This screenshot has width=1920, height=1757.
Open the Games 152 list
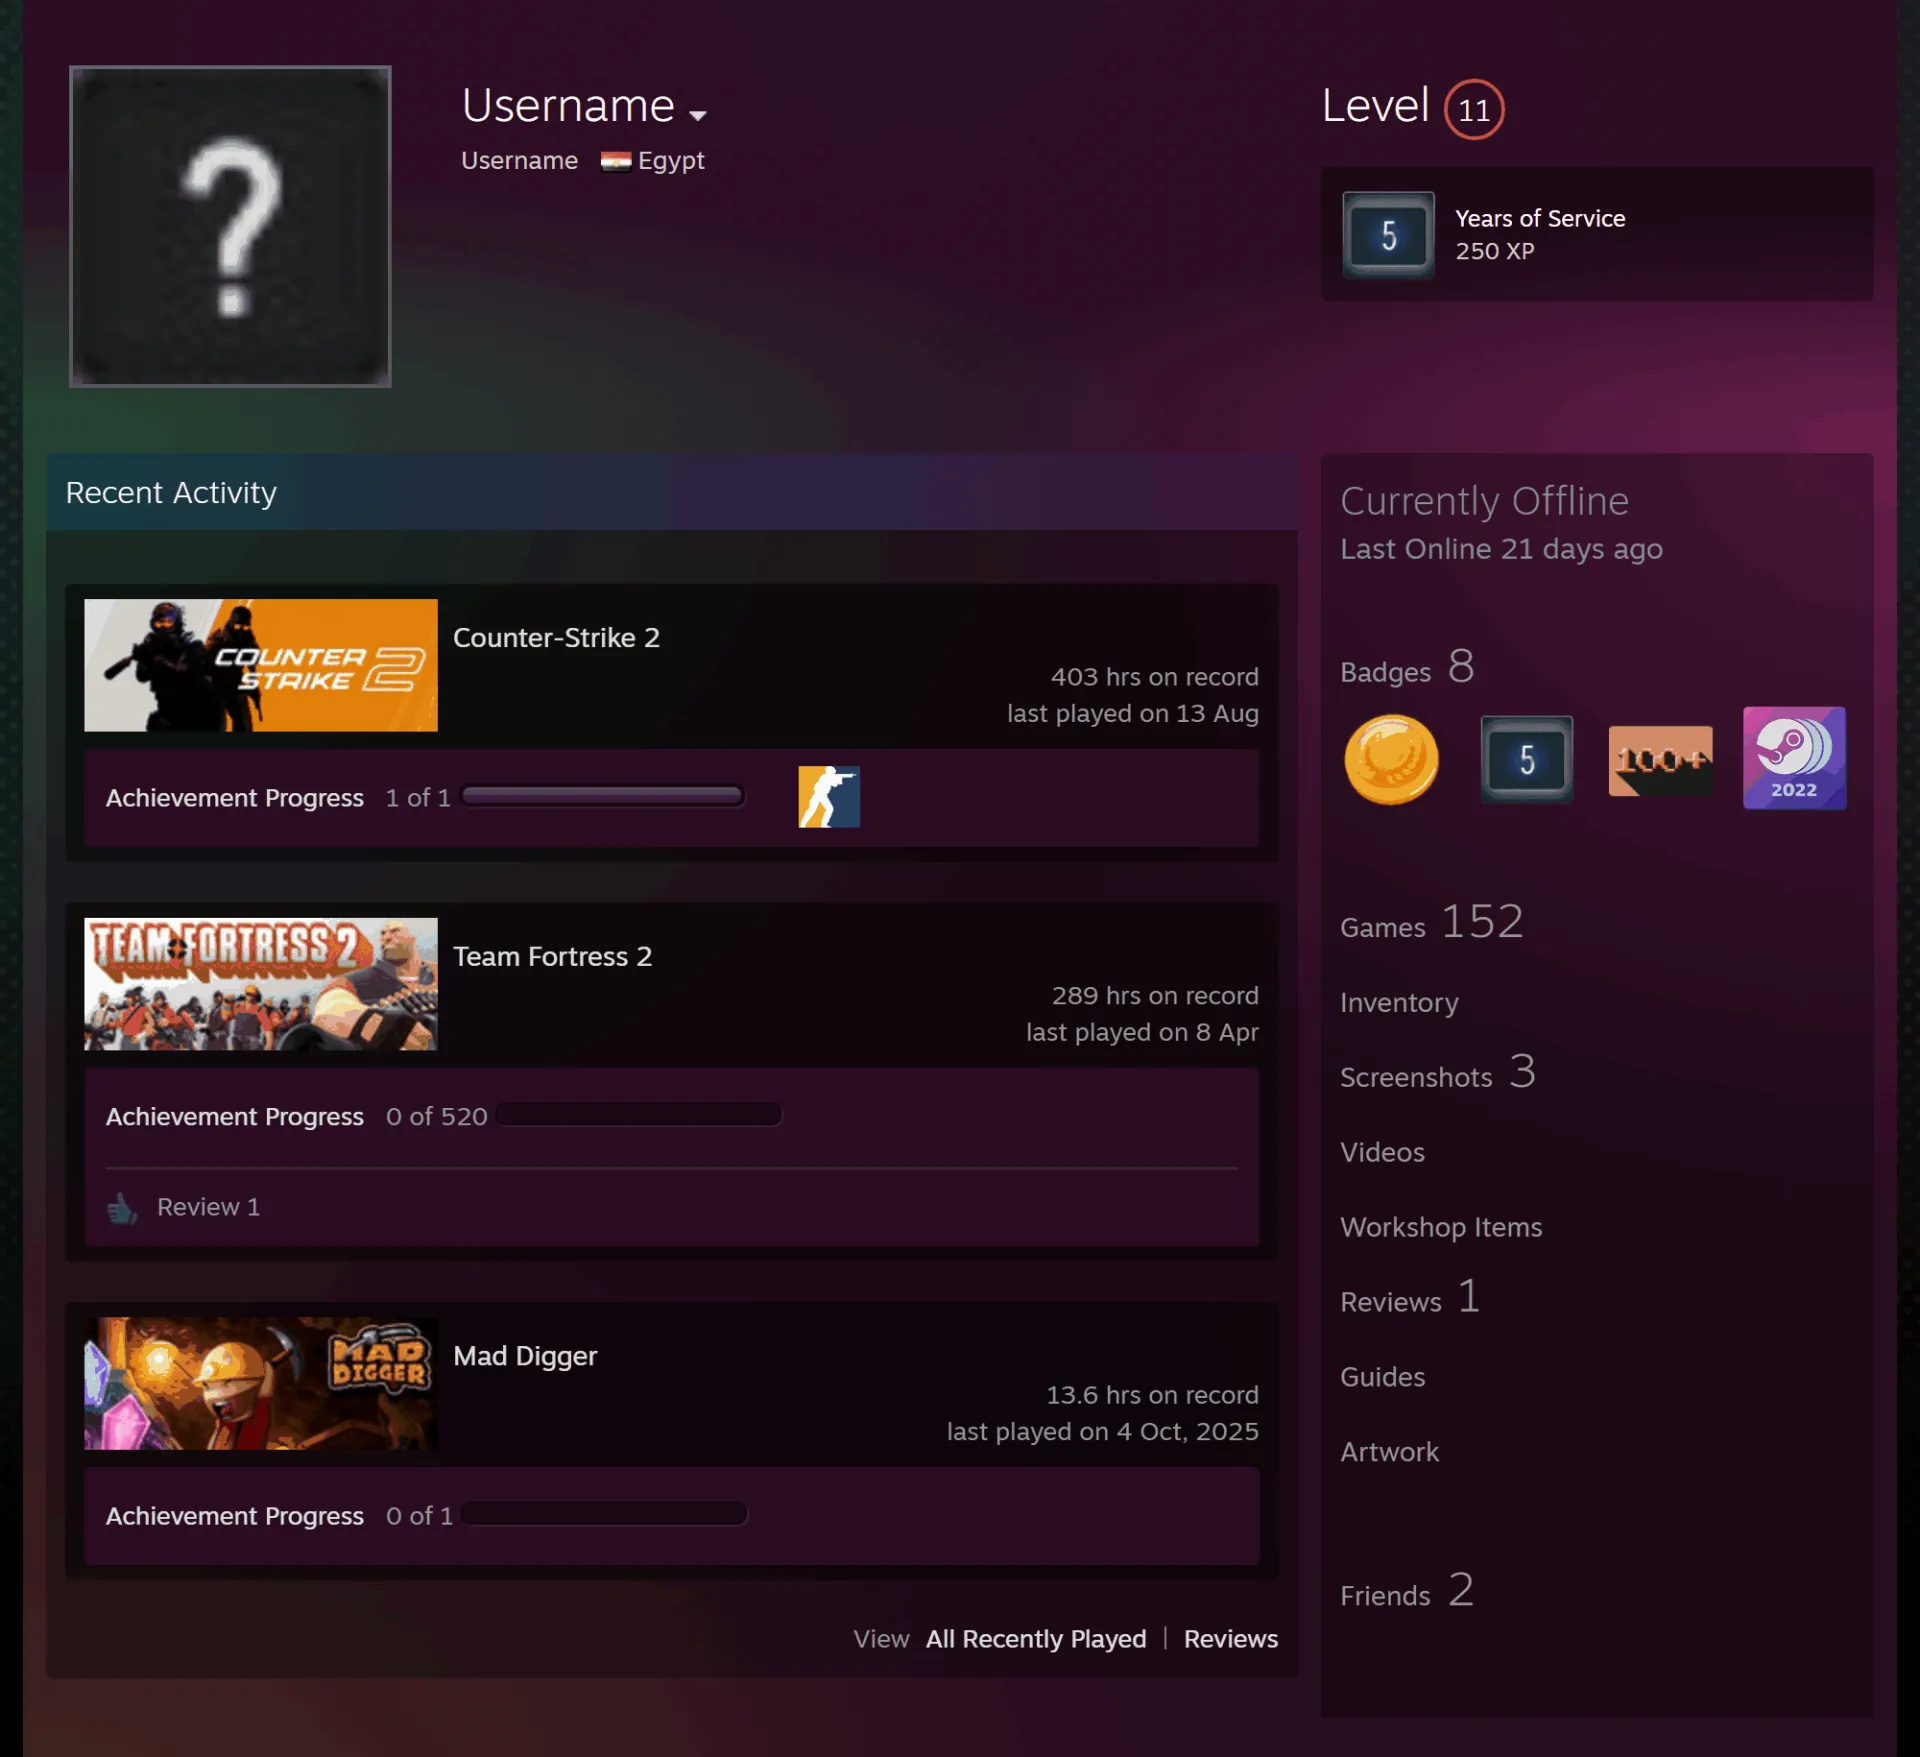click(x=1432, y=922)
